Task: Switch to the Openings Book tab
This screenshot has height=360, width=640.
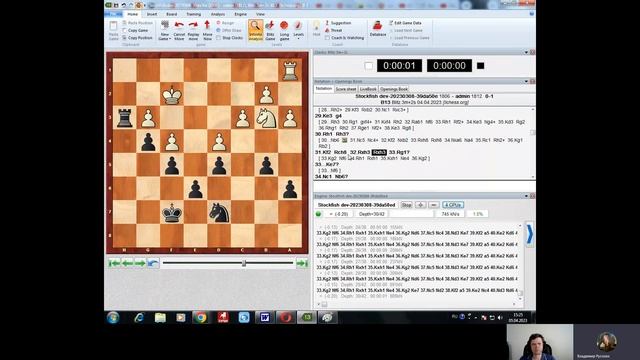Action: tap(393, 89)
